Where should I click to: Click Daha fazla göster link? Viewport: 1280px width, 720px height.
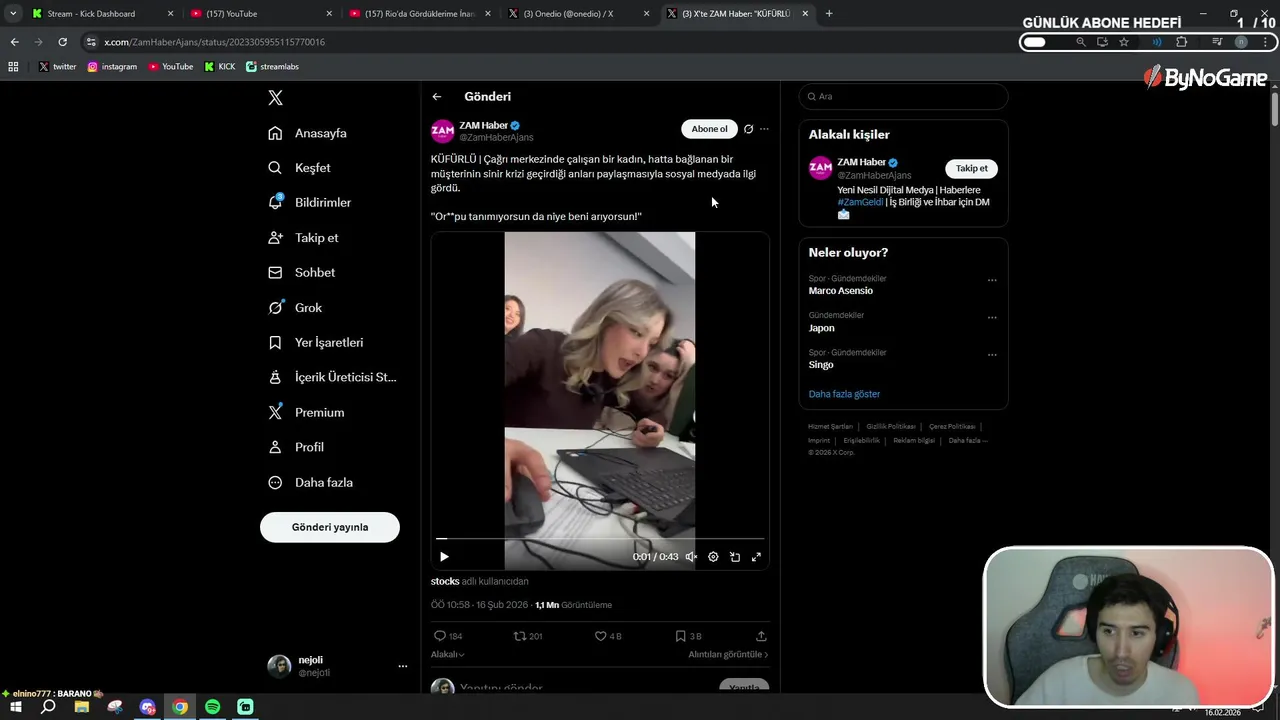844,394
